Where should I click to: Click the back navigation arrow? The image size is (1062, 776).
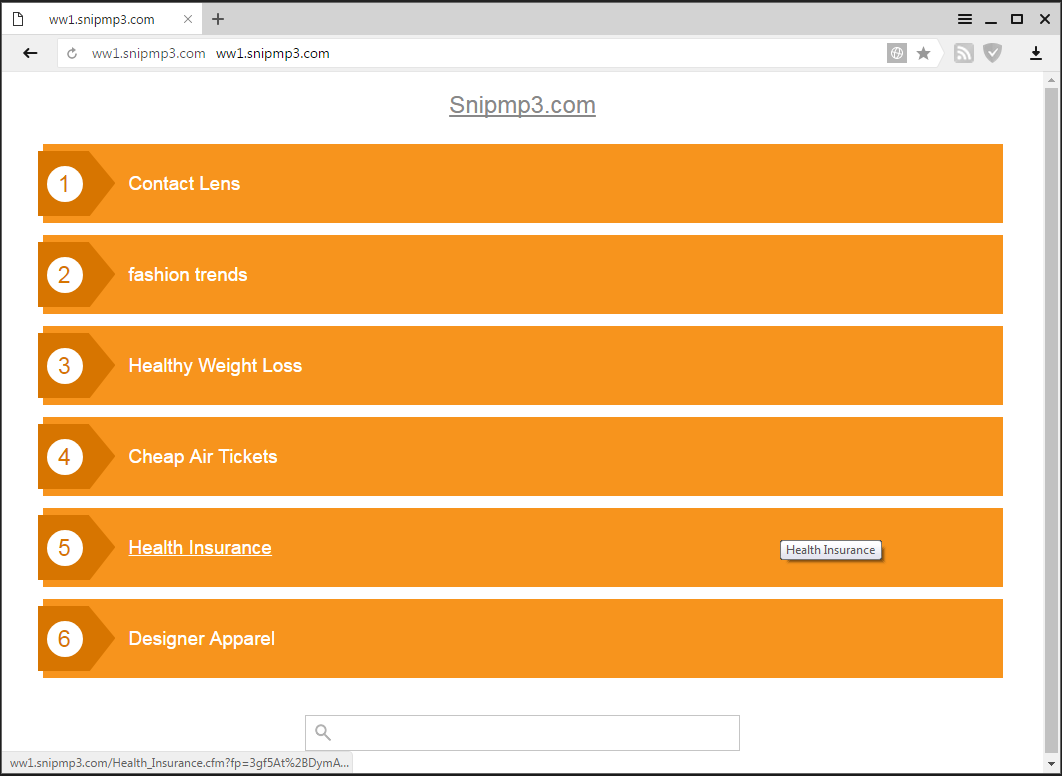coord(30,53)
